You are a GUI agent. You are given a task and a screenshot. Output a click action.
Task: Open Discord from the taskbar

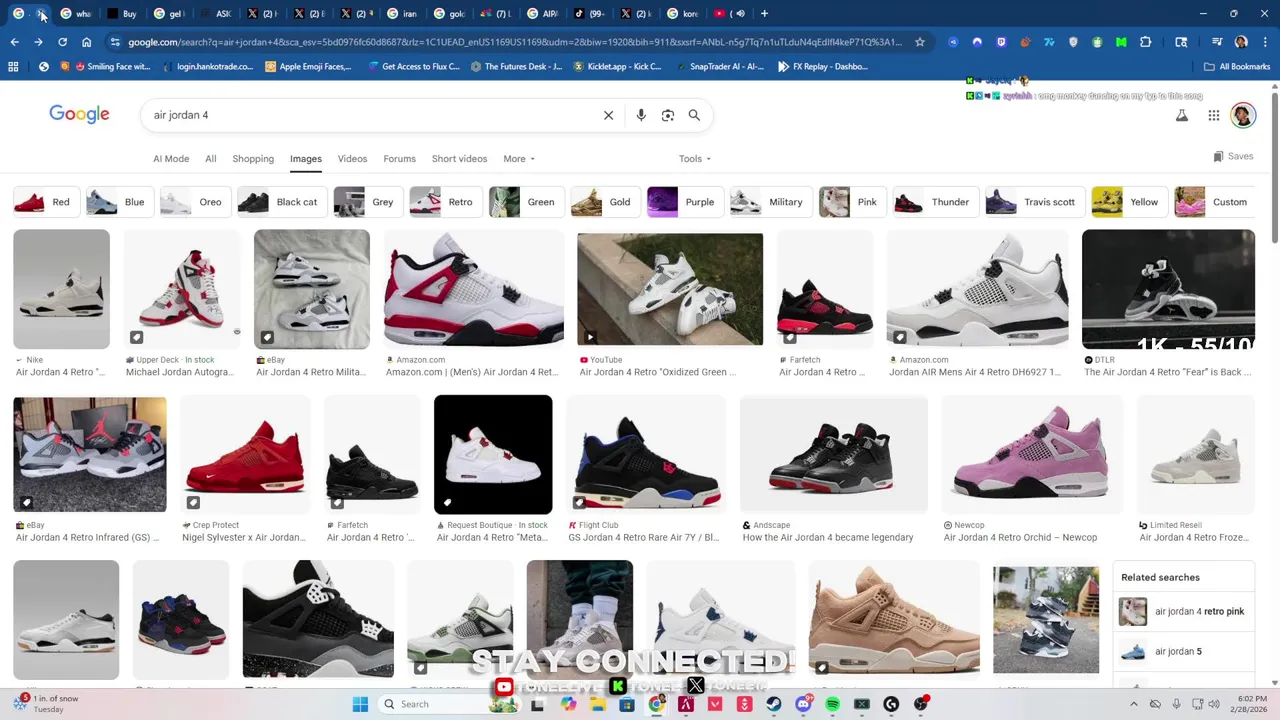pyautogui.click(x=803, y=704)
